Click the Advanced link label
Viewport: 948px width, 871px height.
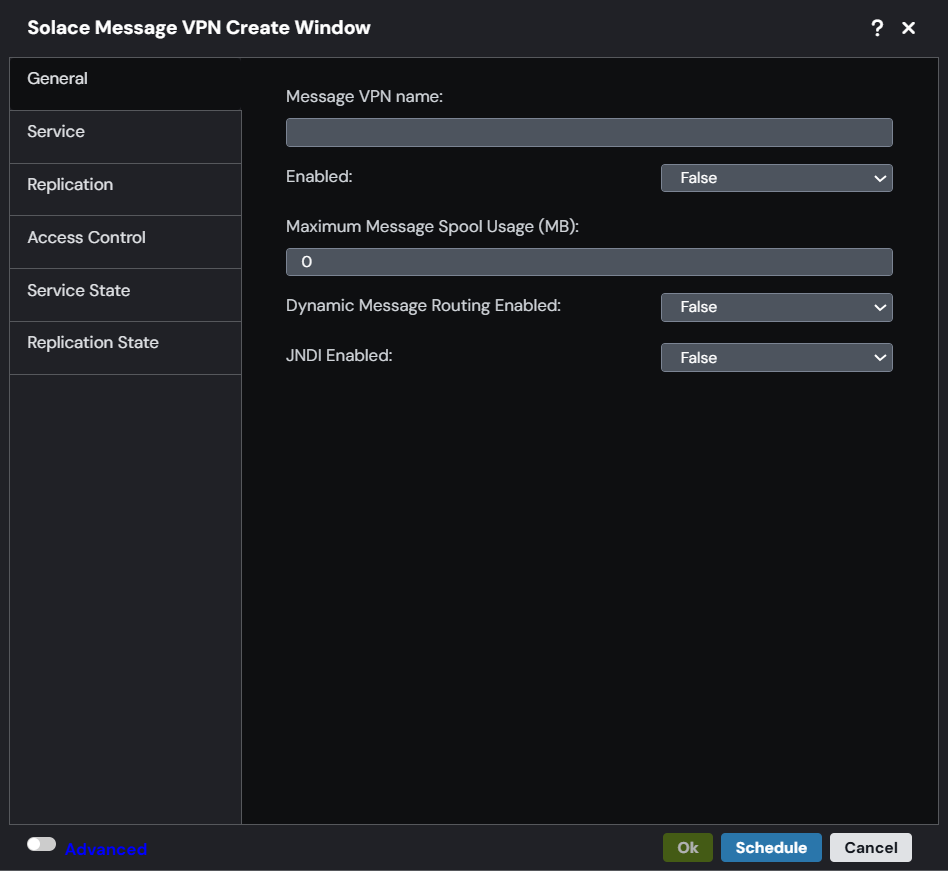106,849
